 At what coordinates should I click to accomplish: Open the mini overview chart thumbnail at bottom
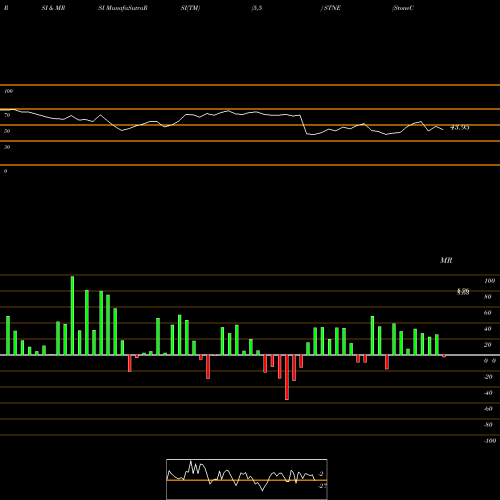point(247,479)
